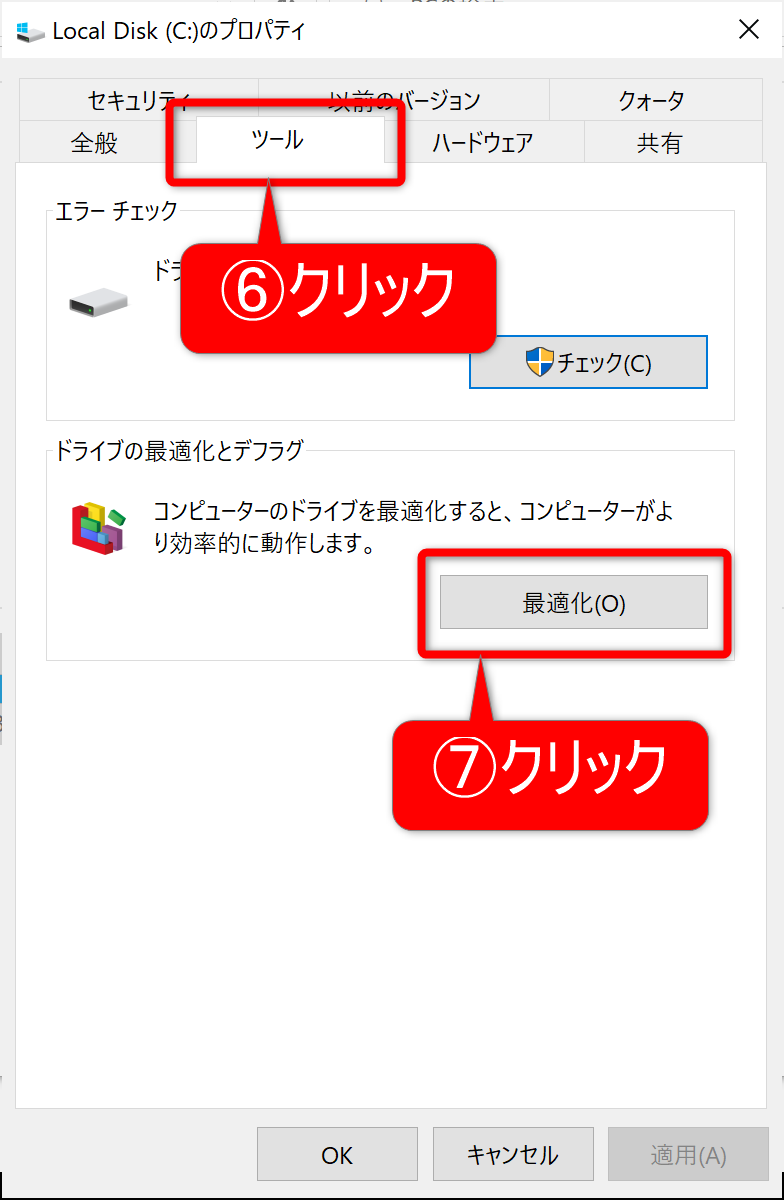Click the window title Local Disk (C:)のプロパティ
This screenshot has height=1200, width=784.
point(179,31)
